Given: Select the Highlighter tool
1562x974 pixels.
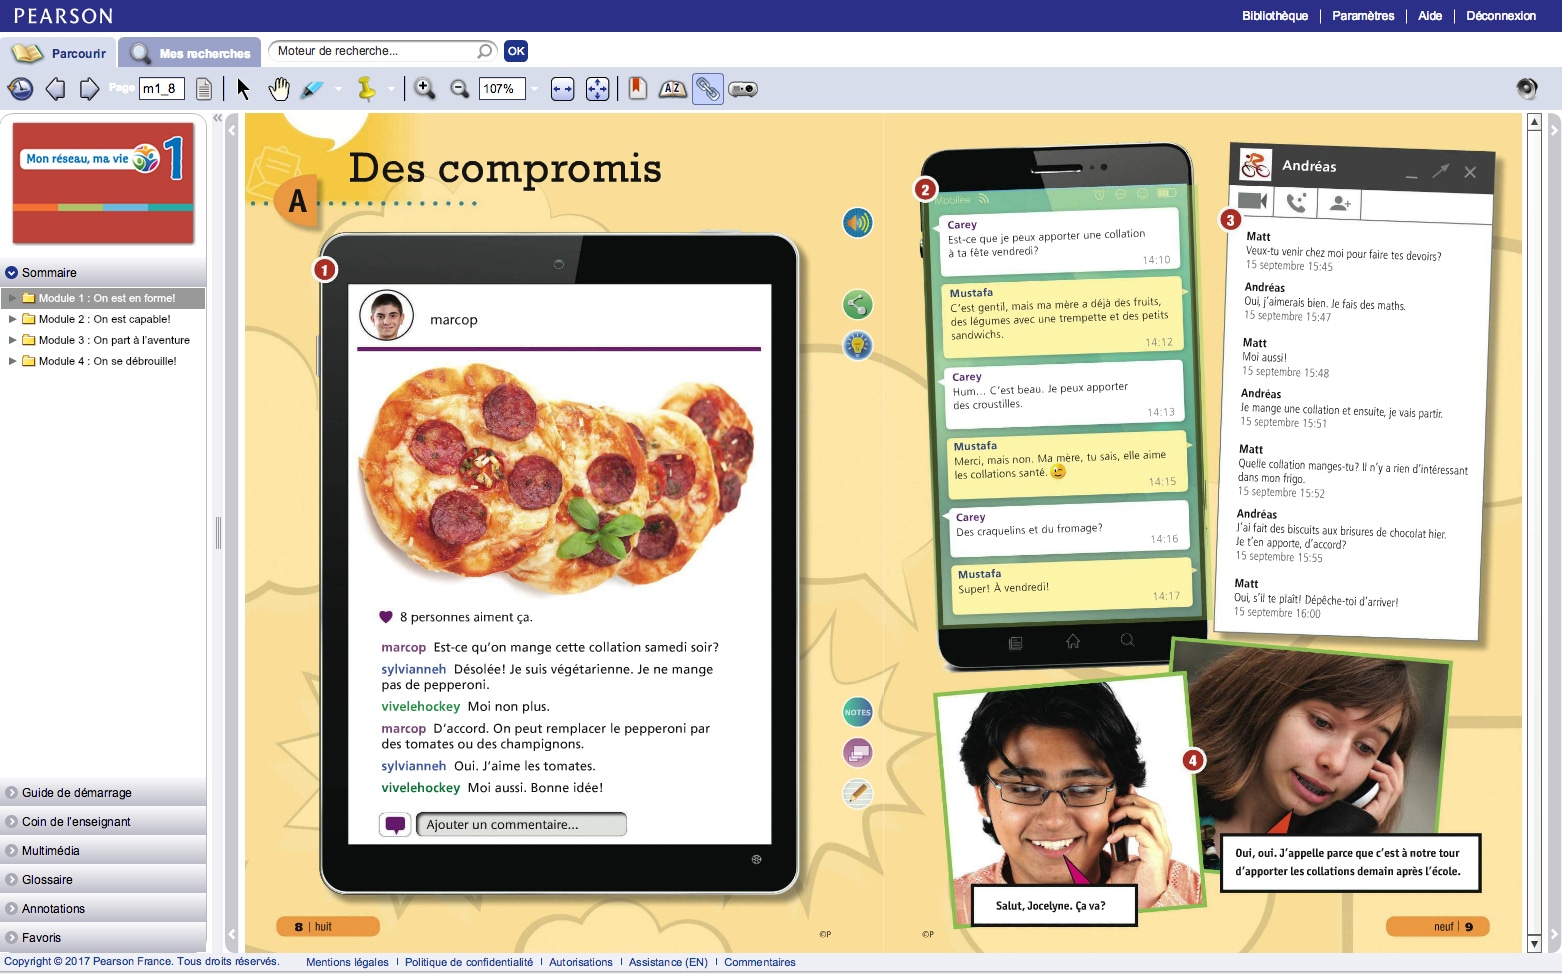Looking at the screenshot, I should point(313,88).
